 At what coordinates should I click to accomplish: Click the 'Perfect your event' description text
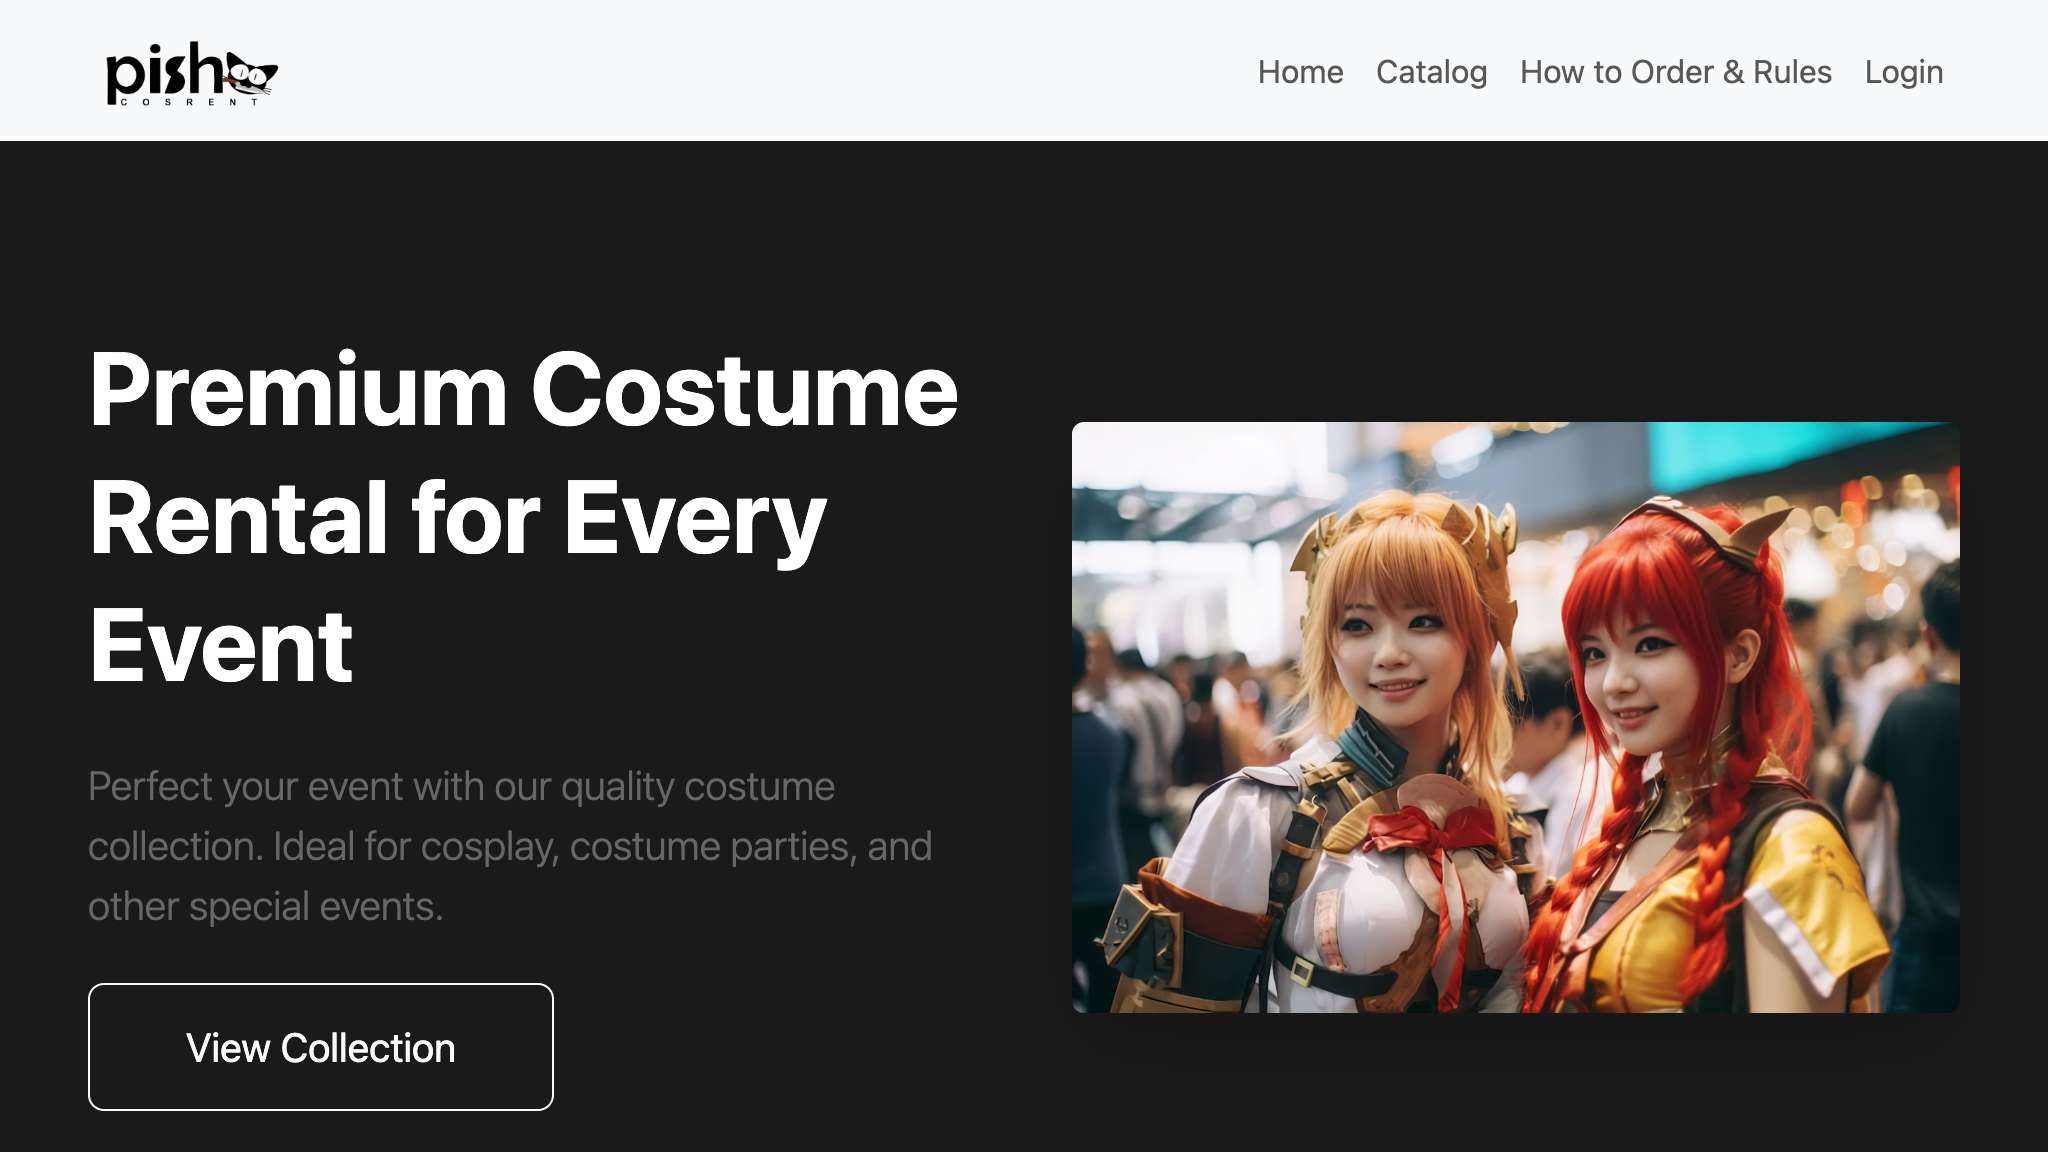(x=510, y=846)
